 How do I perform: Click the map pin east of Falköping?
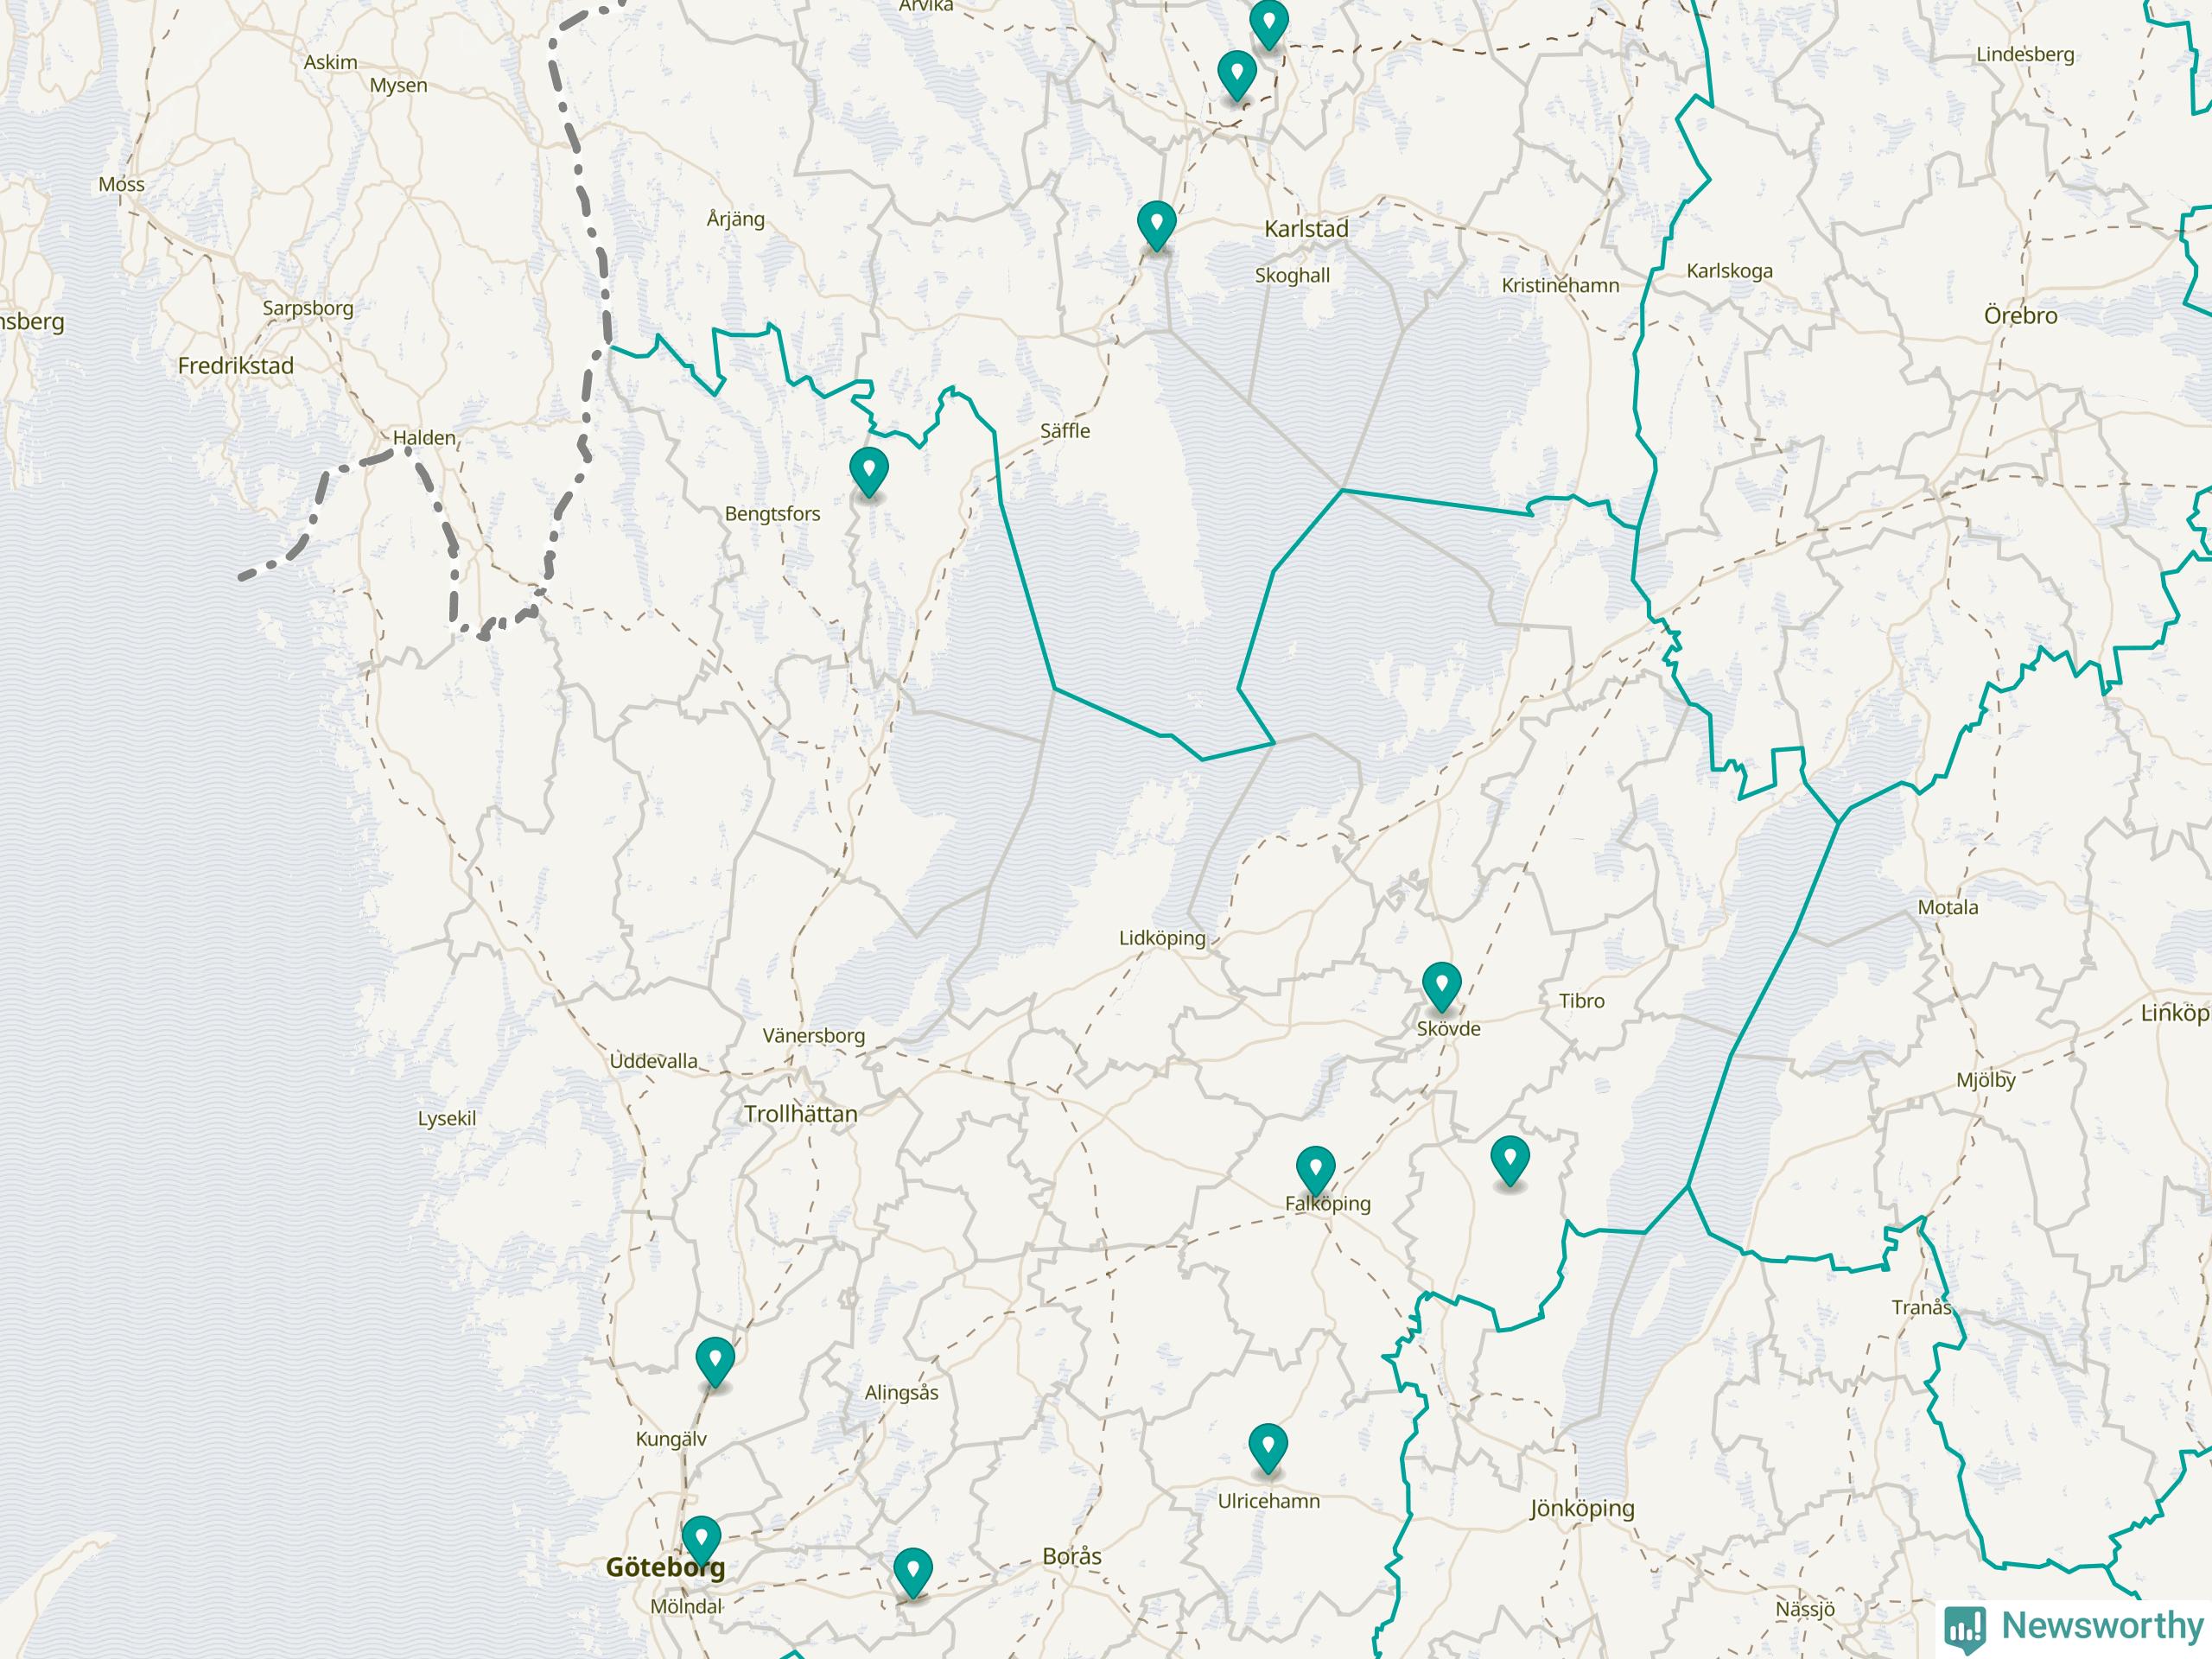[x=1509, y=1161]
